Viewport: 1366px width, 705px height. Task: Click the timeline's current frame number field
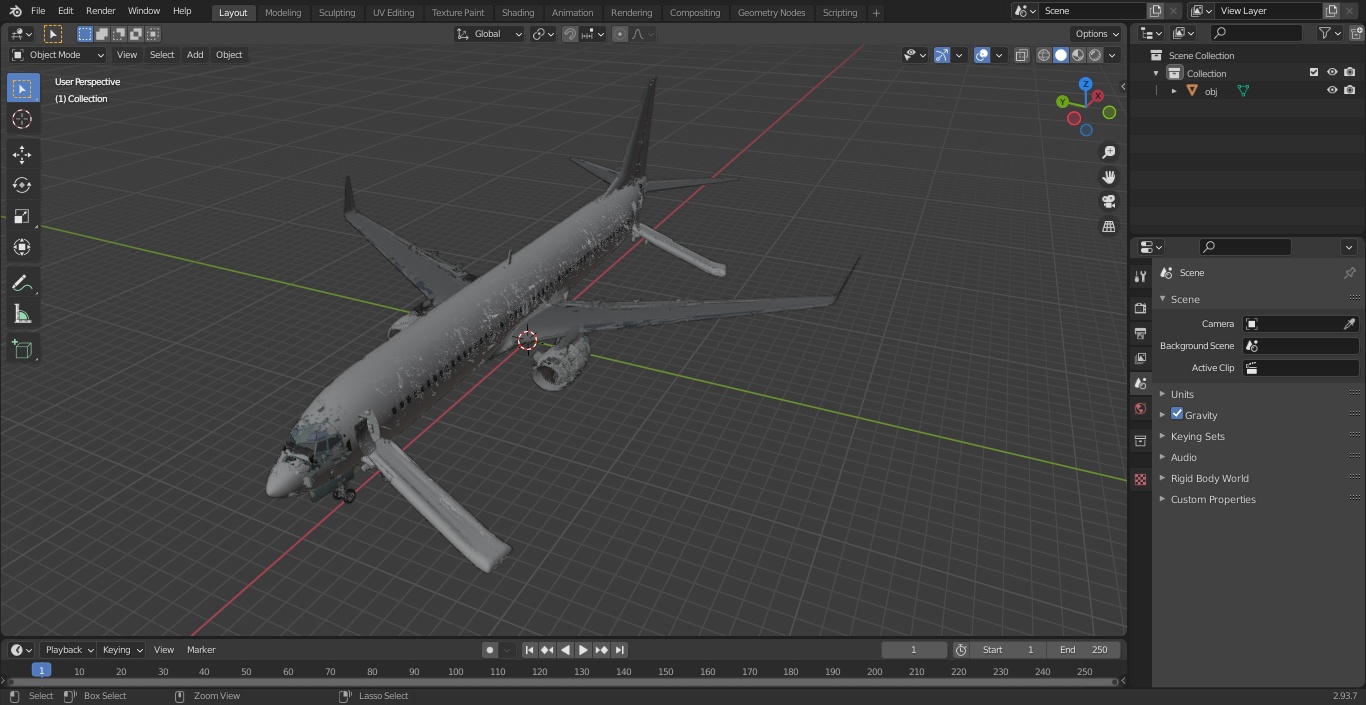click(x=914, y=650)
